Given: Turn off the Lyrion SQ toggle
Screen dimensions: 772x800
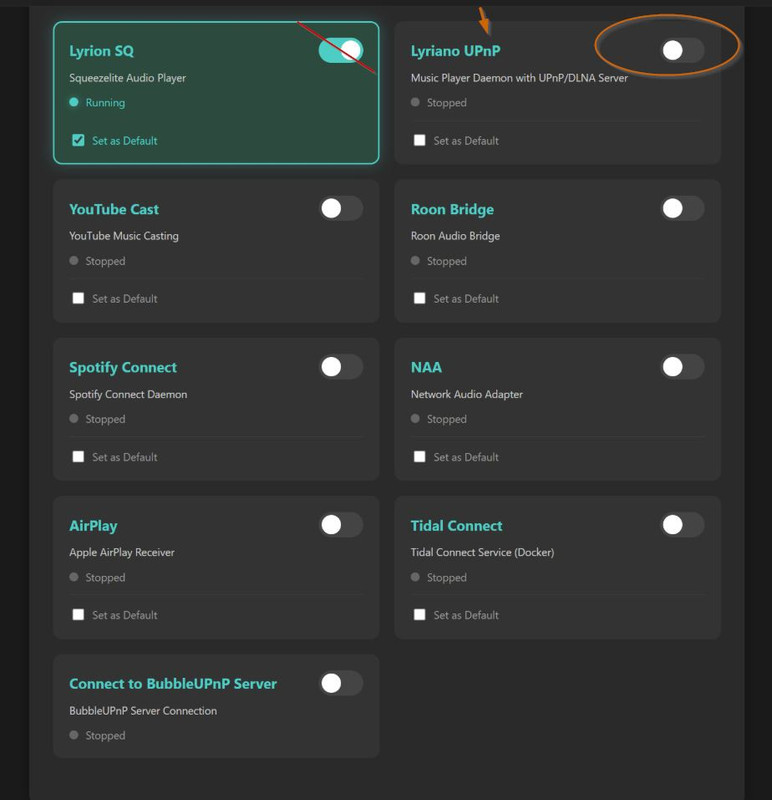Looking at the screenshot, I should point(341,51).
